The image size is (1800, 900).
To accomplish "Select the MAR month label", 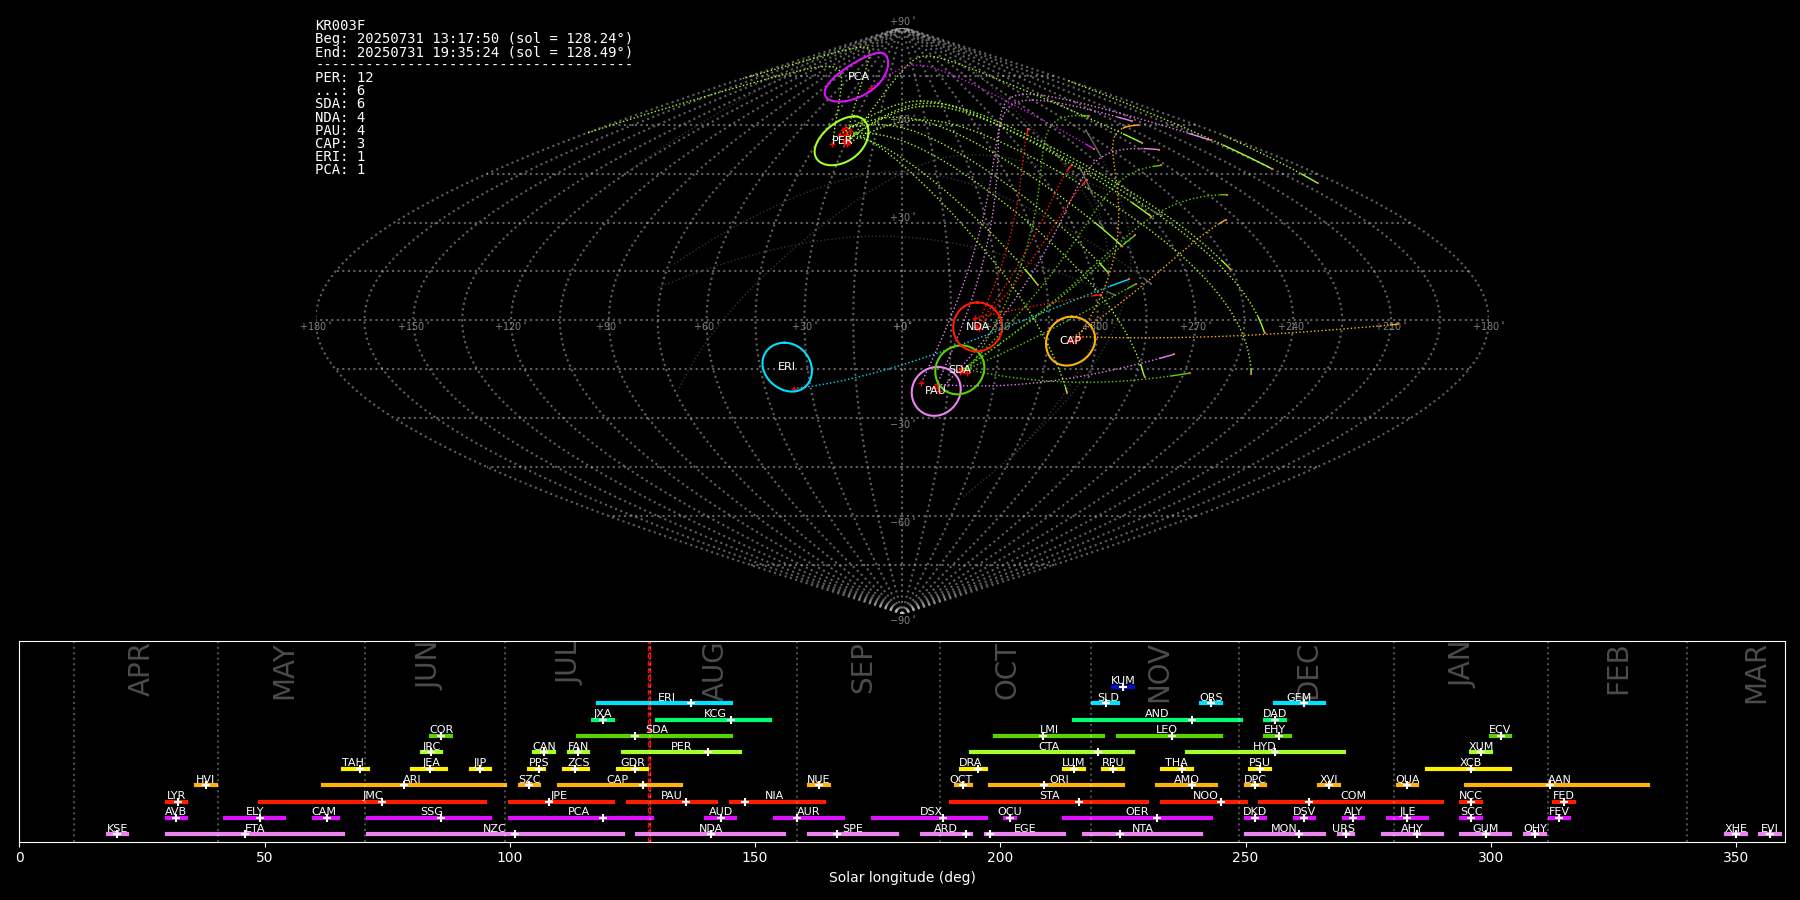I will coord(1756,675).
